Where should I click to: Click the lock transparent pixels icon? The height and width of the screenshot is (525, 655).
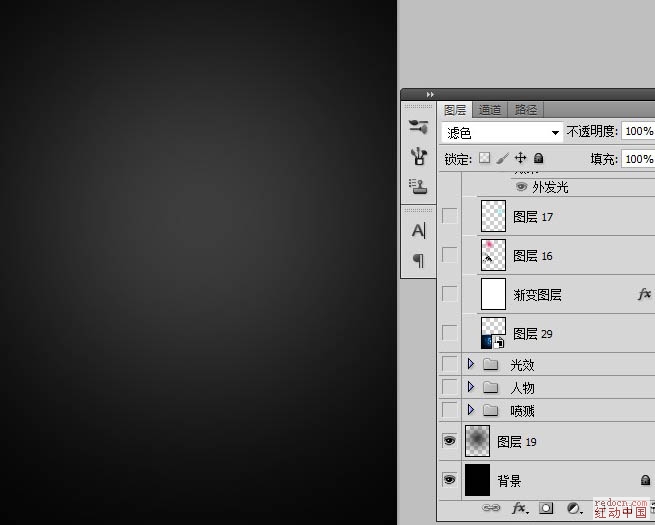click(x=485, y=158)
